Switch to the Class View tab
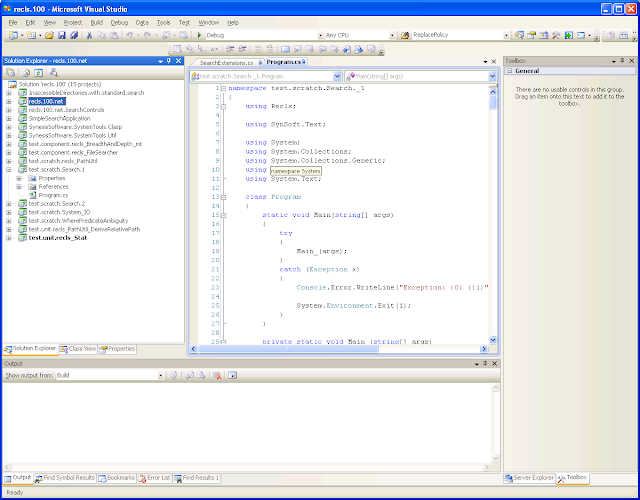640x500 pixels. coord(78,349)
